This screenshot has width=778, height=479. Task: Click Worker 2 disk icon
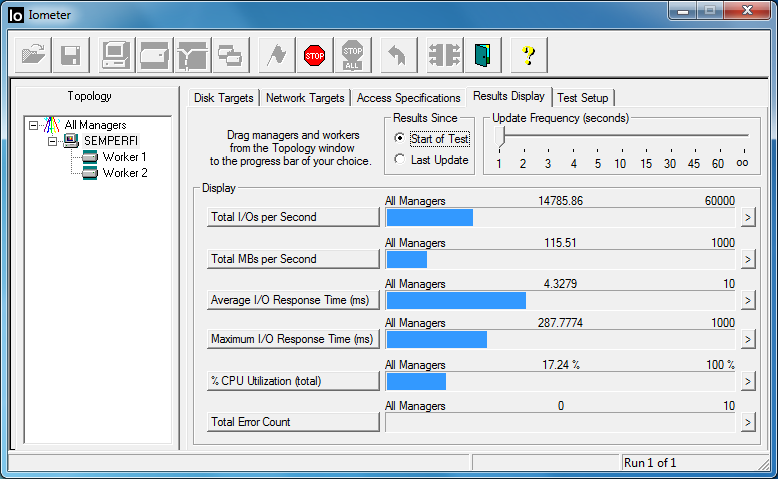coord(90,173)
